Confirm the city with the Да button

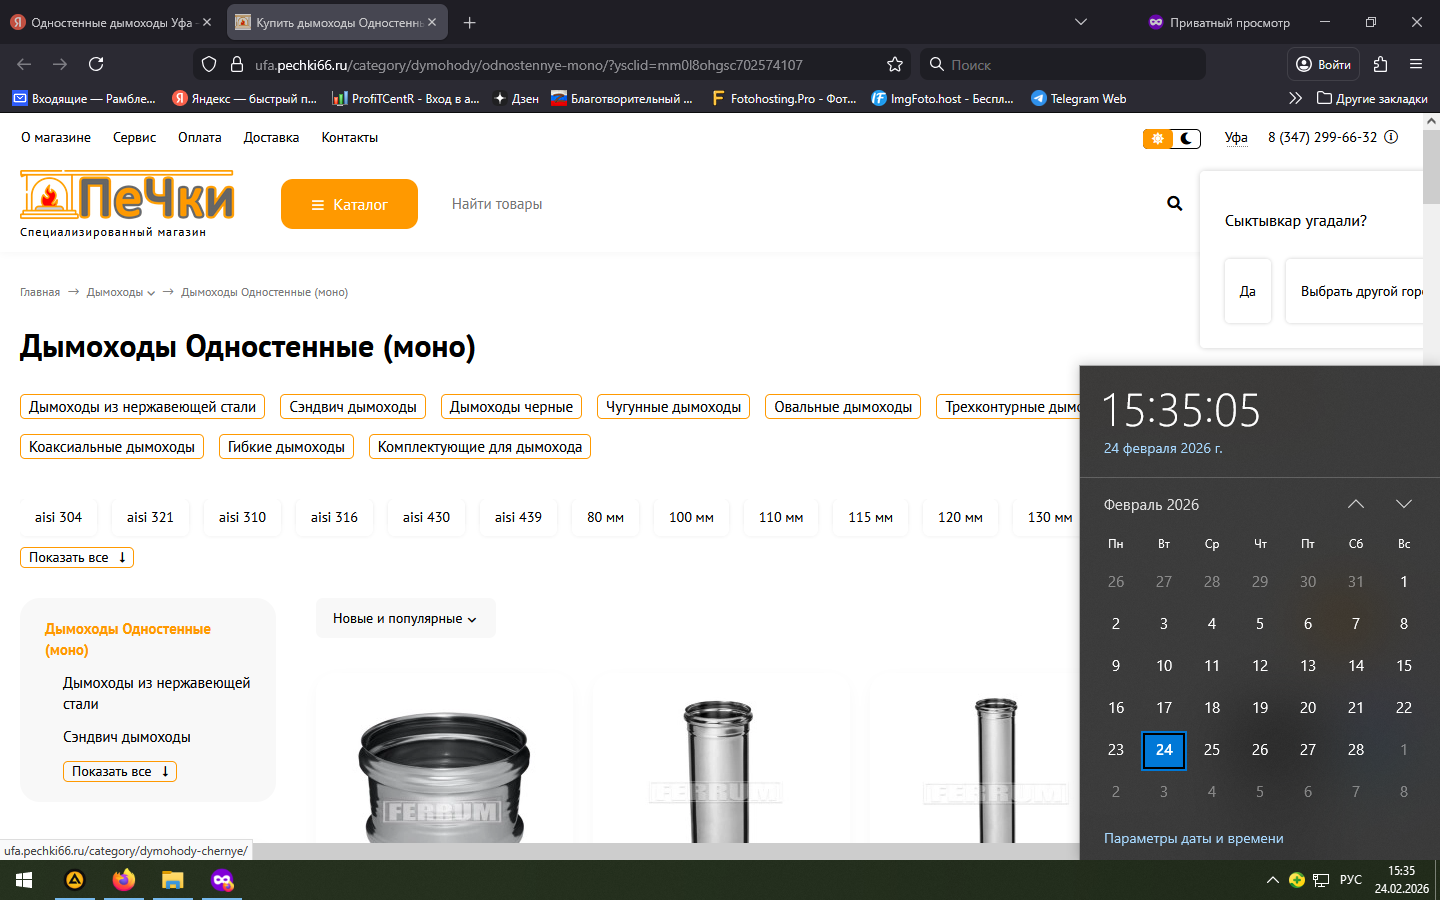1248,291
